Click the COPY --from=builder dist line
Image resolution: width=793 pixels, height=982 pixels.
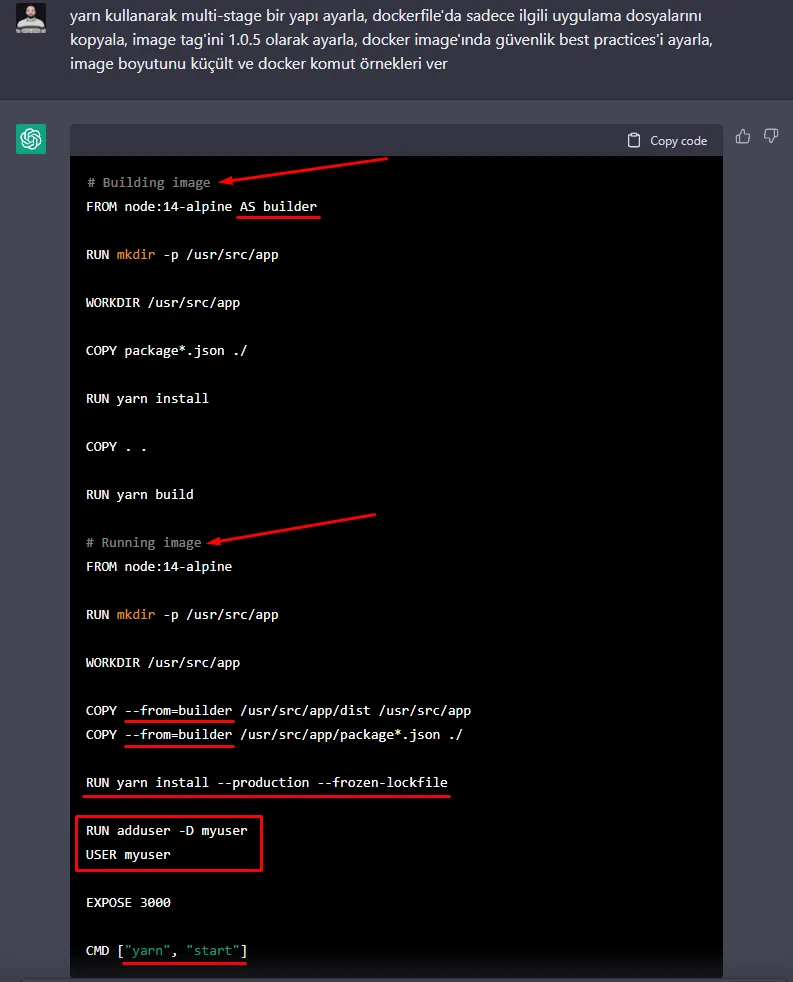278,711
